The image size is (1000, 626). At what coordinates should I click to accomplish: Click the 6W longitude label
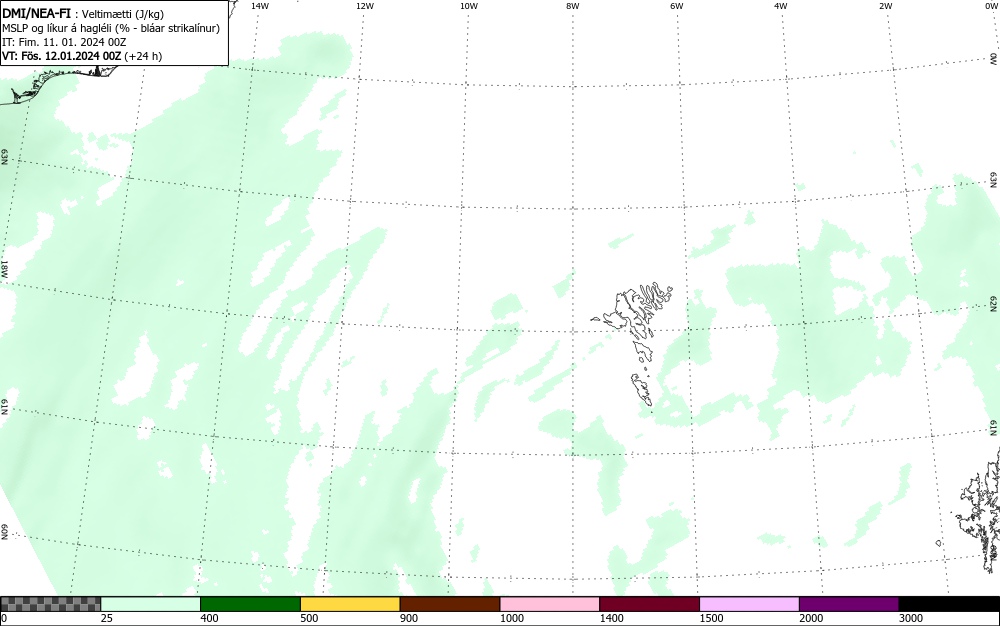(x=677, y=6)
